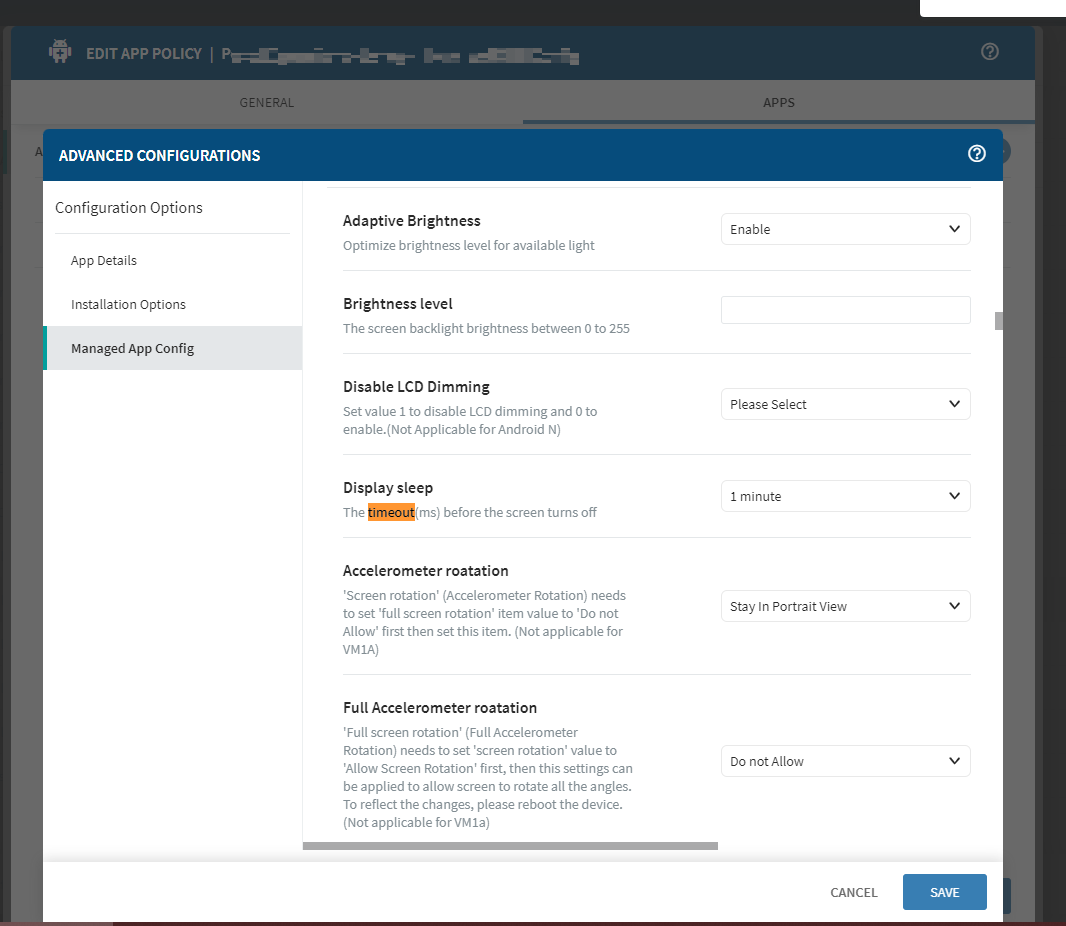
Task: Click the Brightness level input field
Action: pos(845,310)
